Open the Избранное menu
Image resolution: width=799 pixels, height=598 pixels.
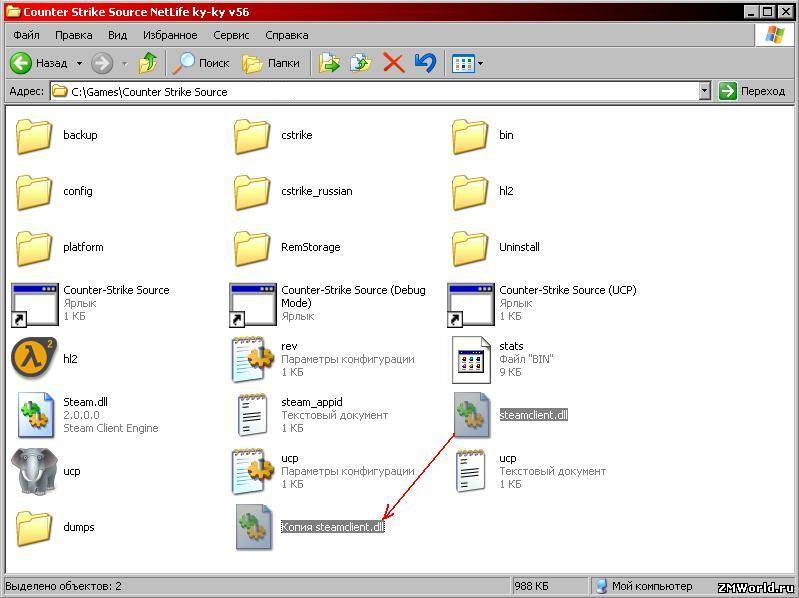[x=170, y=35]
